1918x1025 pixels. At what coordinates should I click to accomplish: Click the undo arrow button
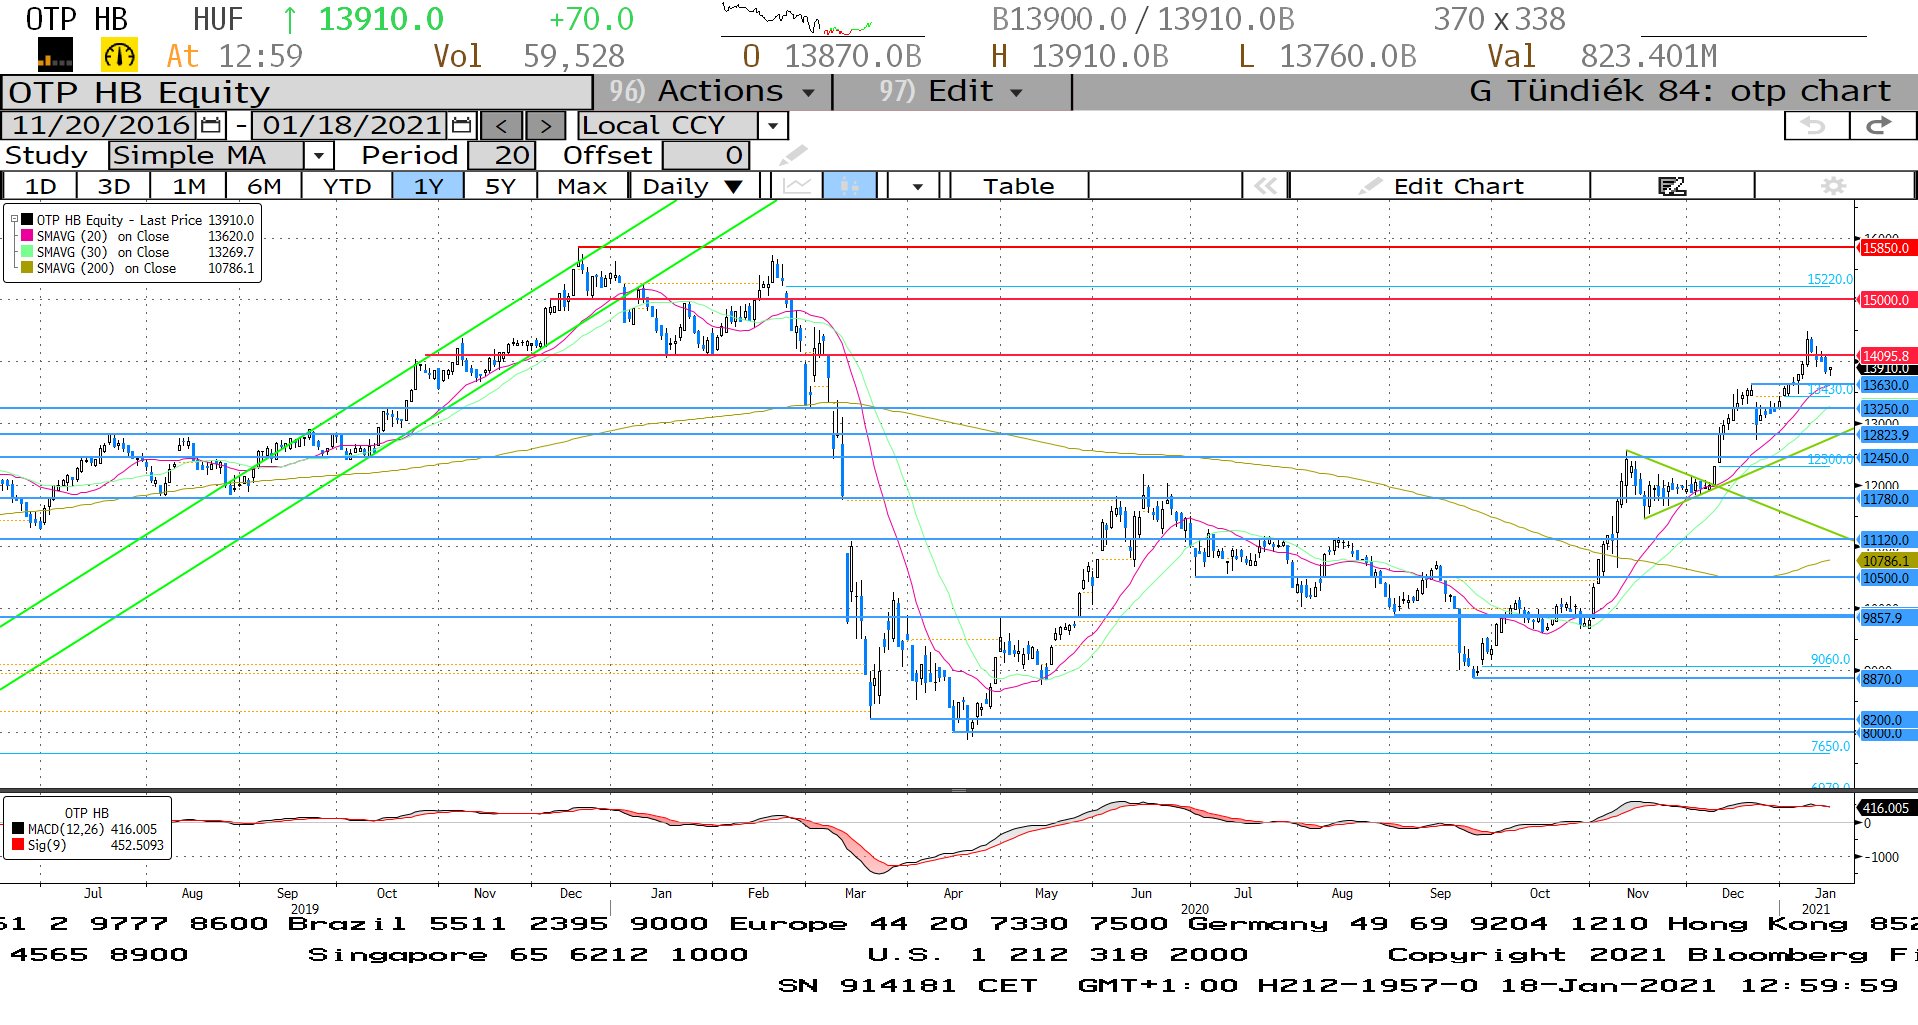(1816, 125)
